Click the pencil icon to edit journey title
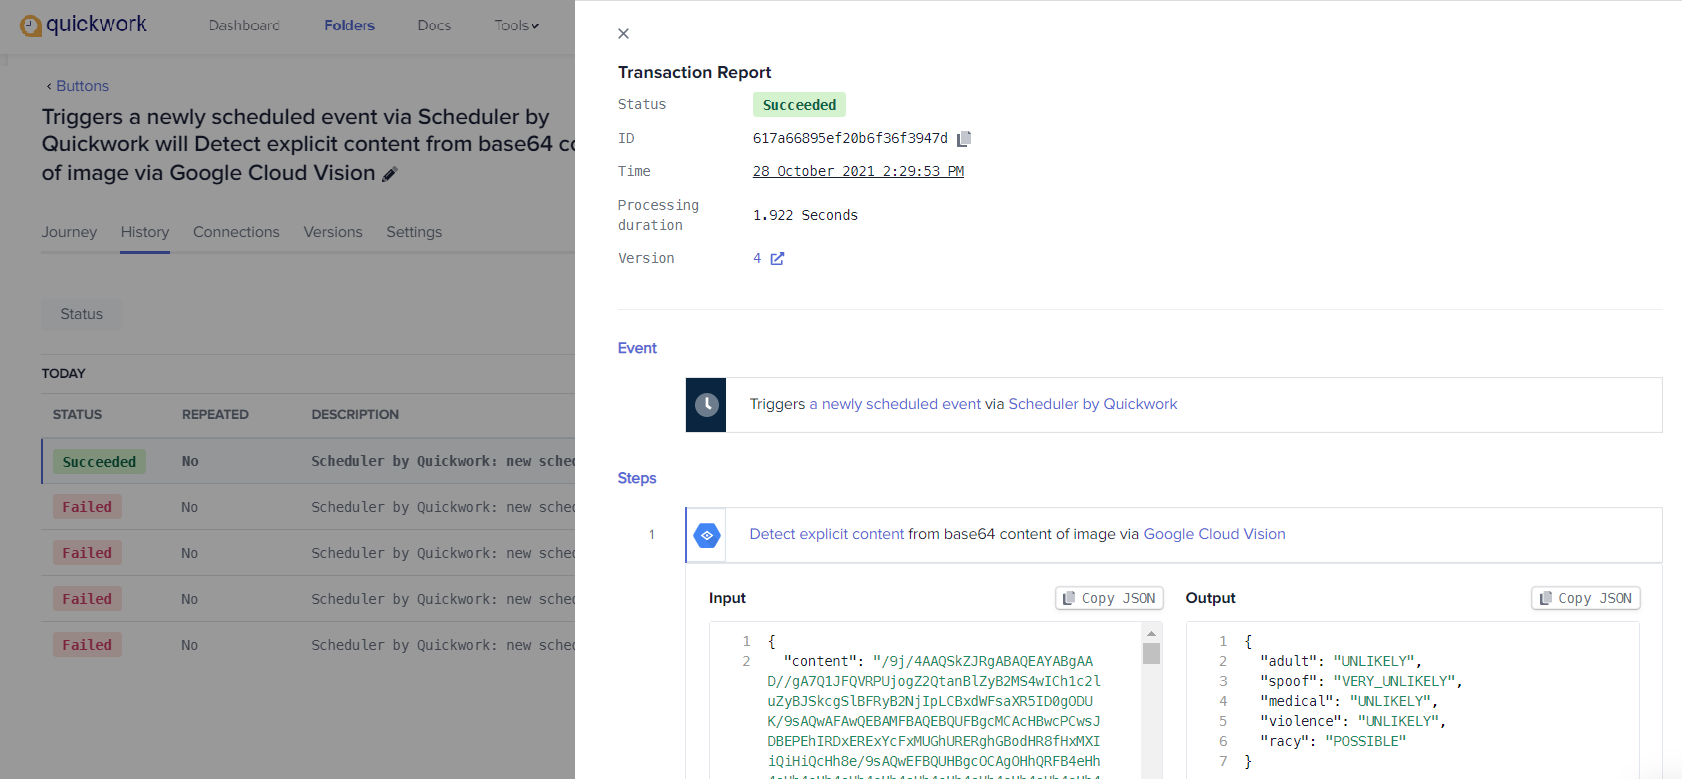The image size is (1682, 779). (x=390, y=174)
